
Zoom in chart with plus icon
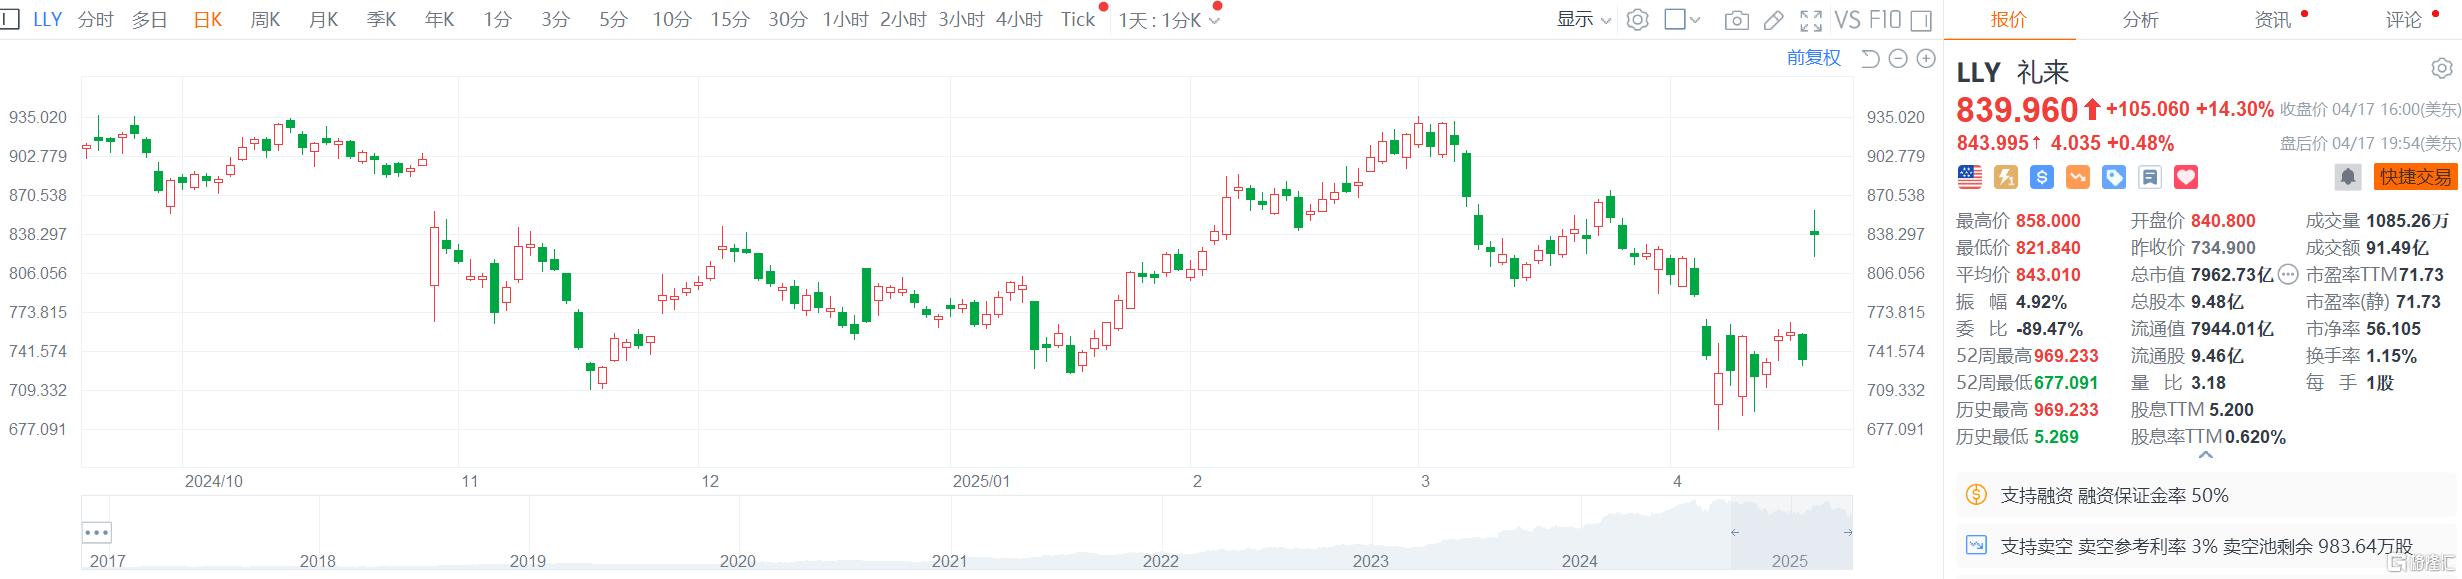[x=1926, y=59]
